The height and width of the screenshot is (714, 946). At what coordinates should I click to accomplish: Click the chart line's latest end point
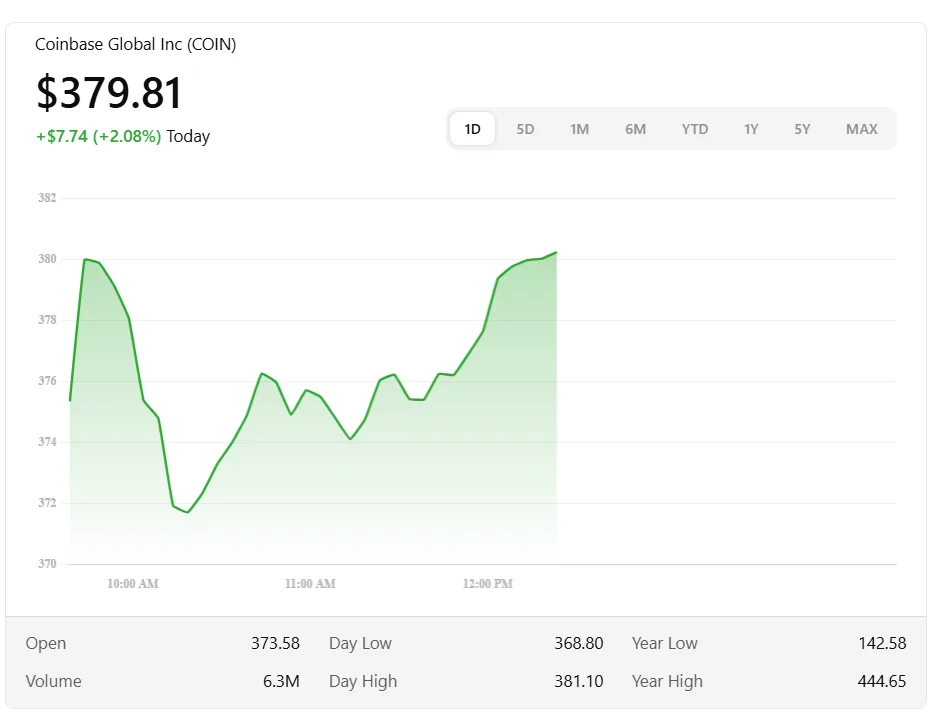pyautogui.click(x=556, y=253)
